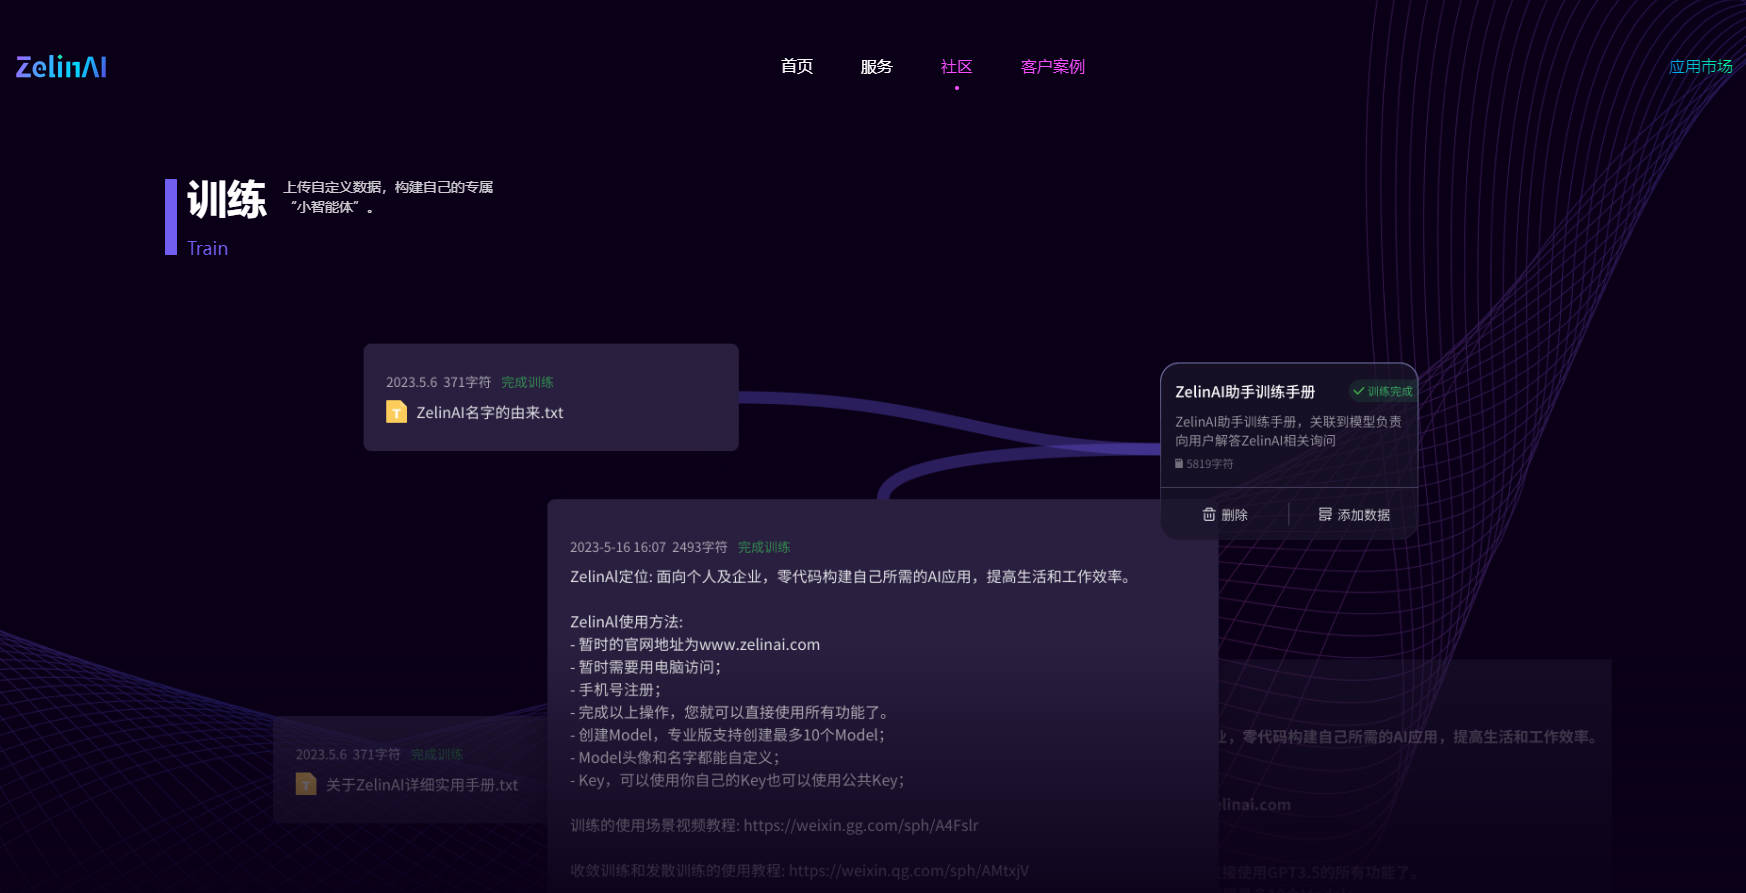Click the 5819字符 count icon
The width and height of the screenshot is (1746, 893).
[x=1179, y=464]
